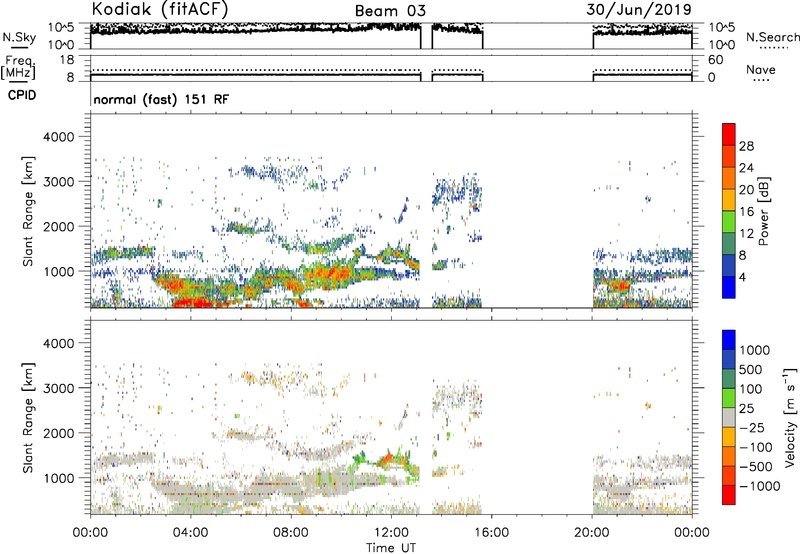
Task: Click the red top of power colorbar
Action: [729, 134]
